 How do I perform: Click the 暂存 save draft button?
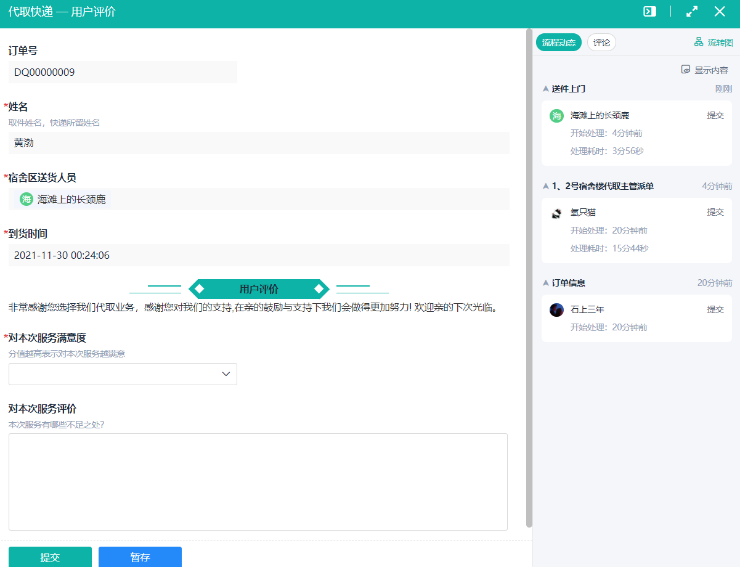pos(140,557)
